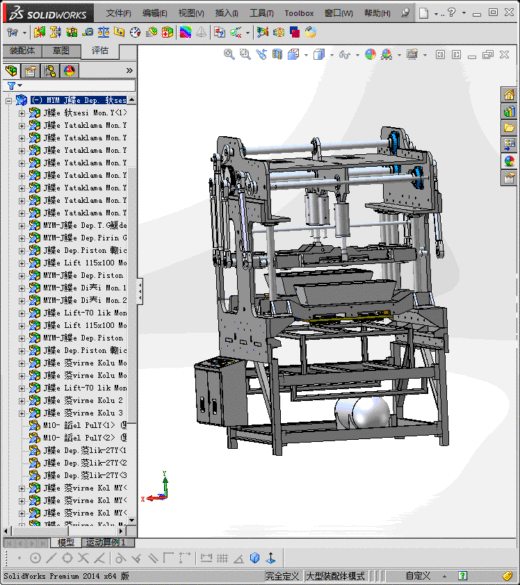Click the Clearance Verification icon
The height and width of the screenshot is (585, 520).
coord(56,32)
